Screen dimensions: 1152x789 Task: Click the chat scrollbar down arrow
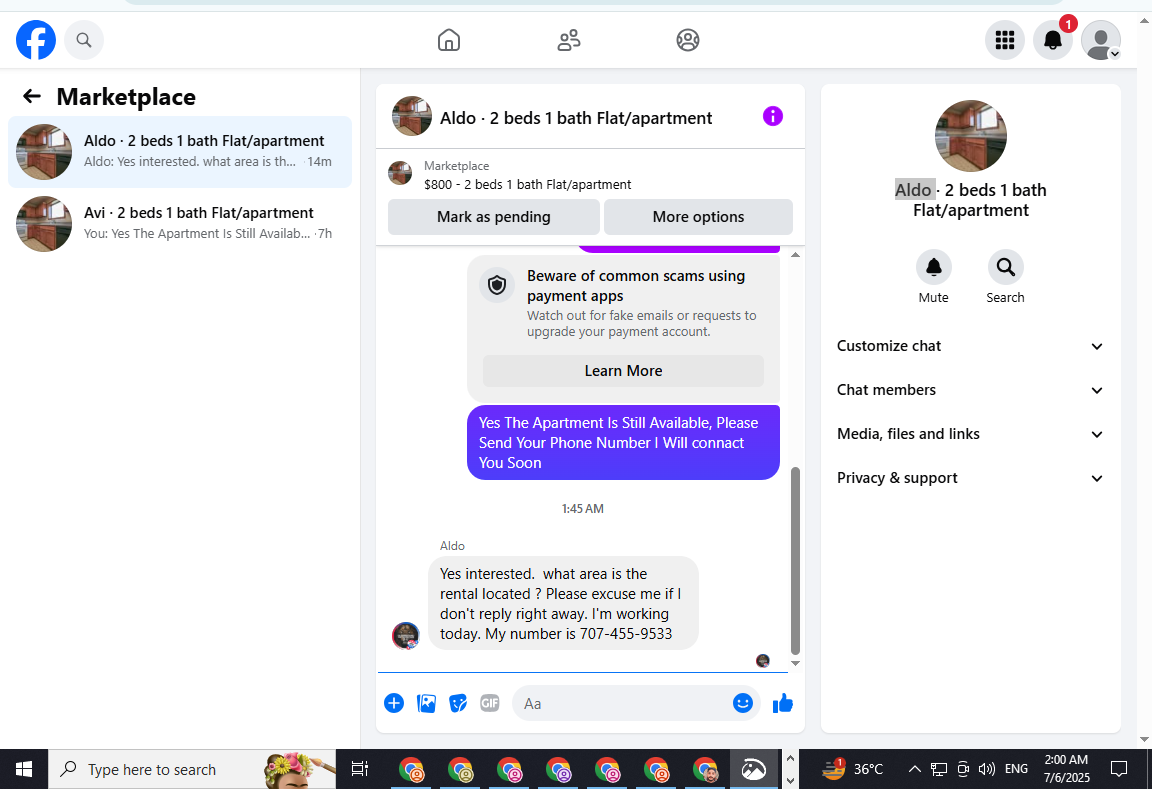[x=795, y=663]
